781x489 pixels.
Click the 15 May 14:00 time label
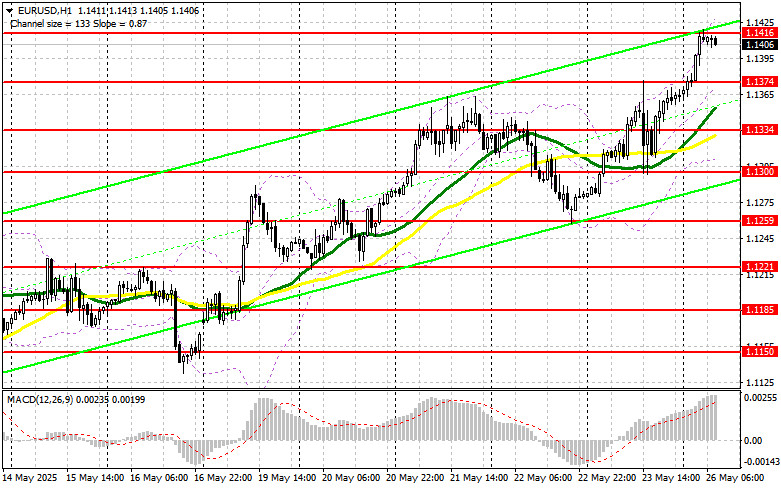pos(96,478)
